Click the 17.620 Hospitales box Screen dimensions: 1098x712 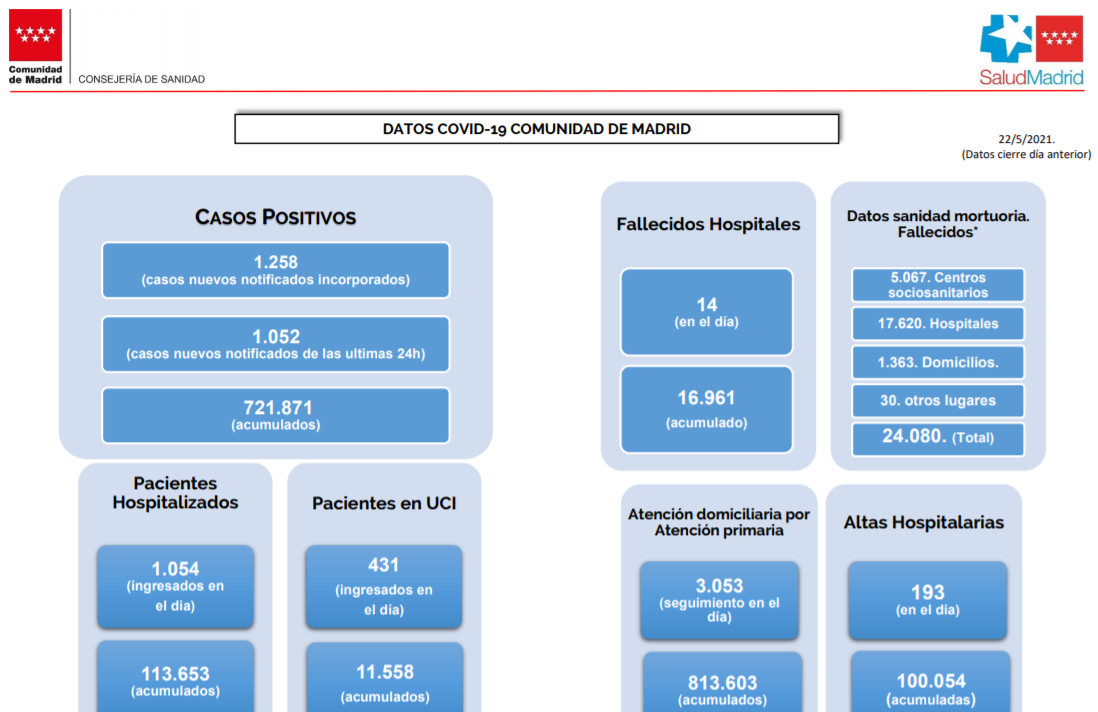(938, 323)
